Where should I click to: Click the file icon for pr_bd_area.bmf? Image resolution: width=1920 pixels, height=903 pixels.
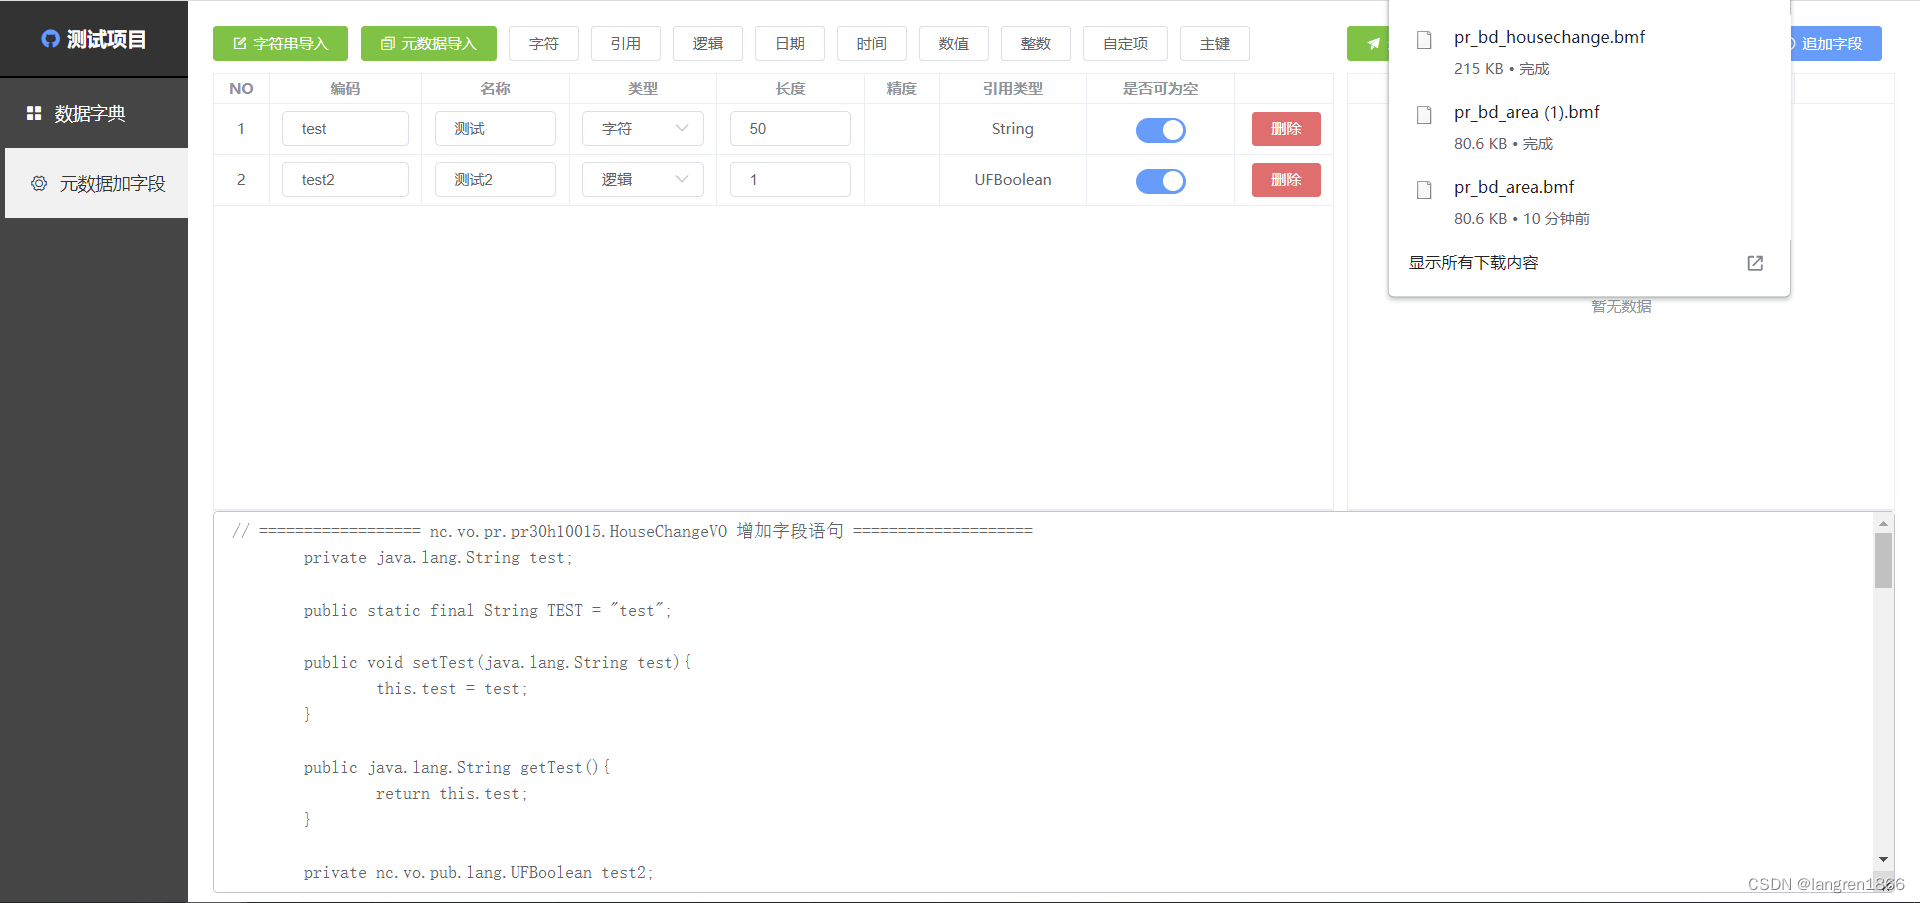tap(1424, 190)
